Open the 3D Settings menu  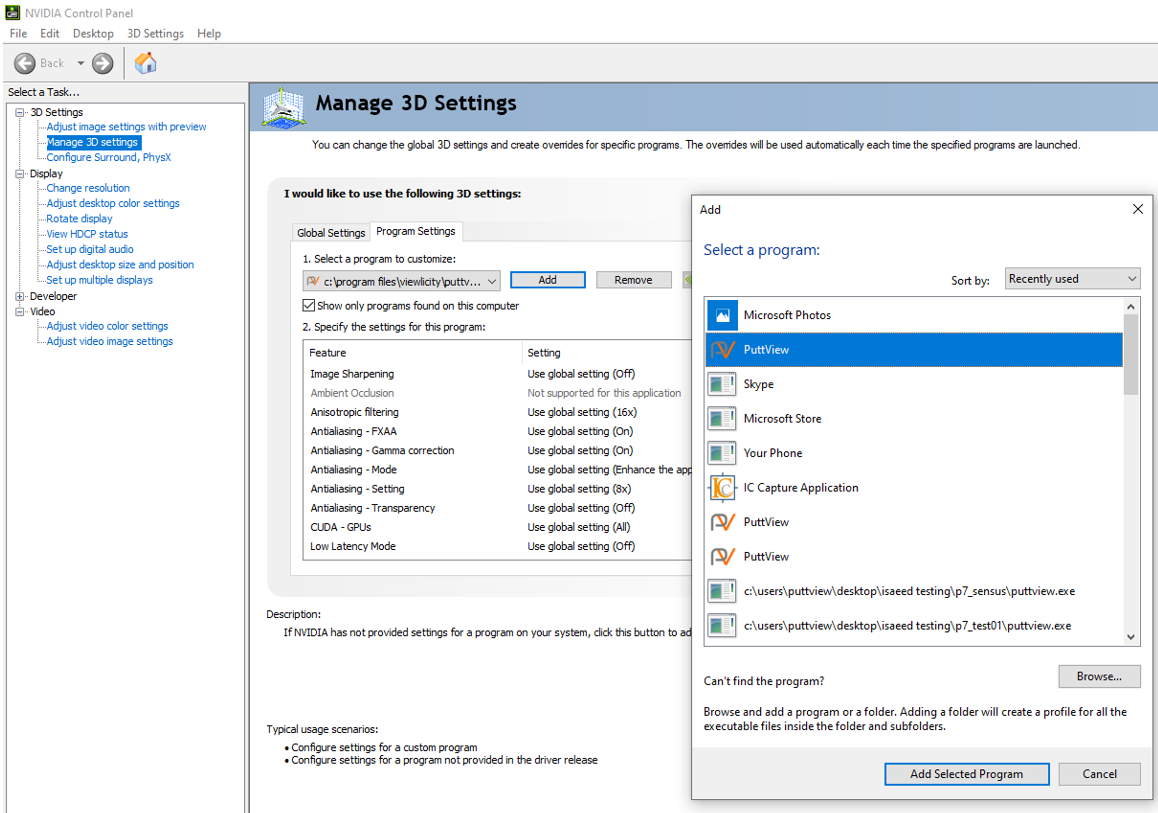point(155,33)
